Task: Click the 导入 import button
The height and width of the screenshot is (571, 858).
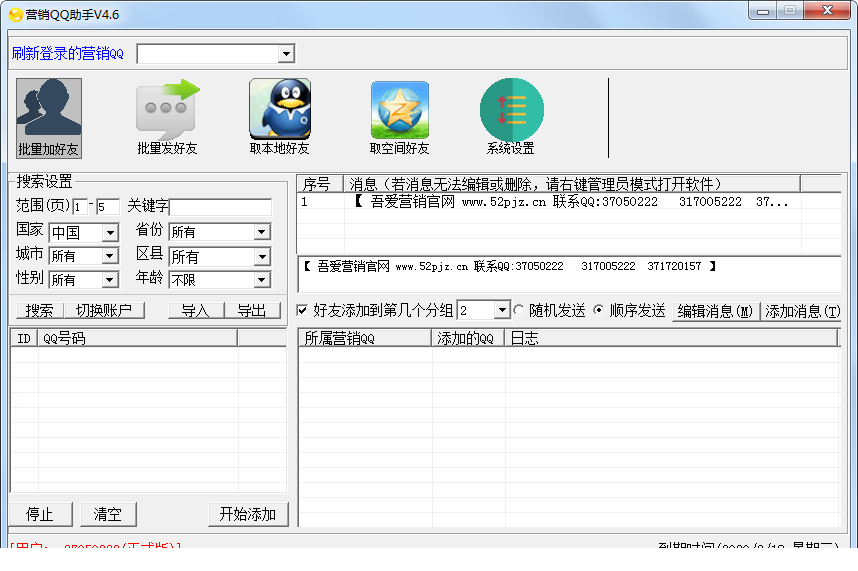Action: (x=195, y=311)
